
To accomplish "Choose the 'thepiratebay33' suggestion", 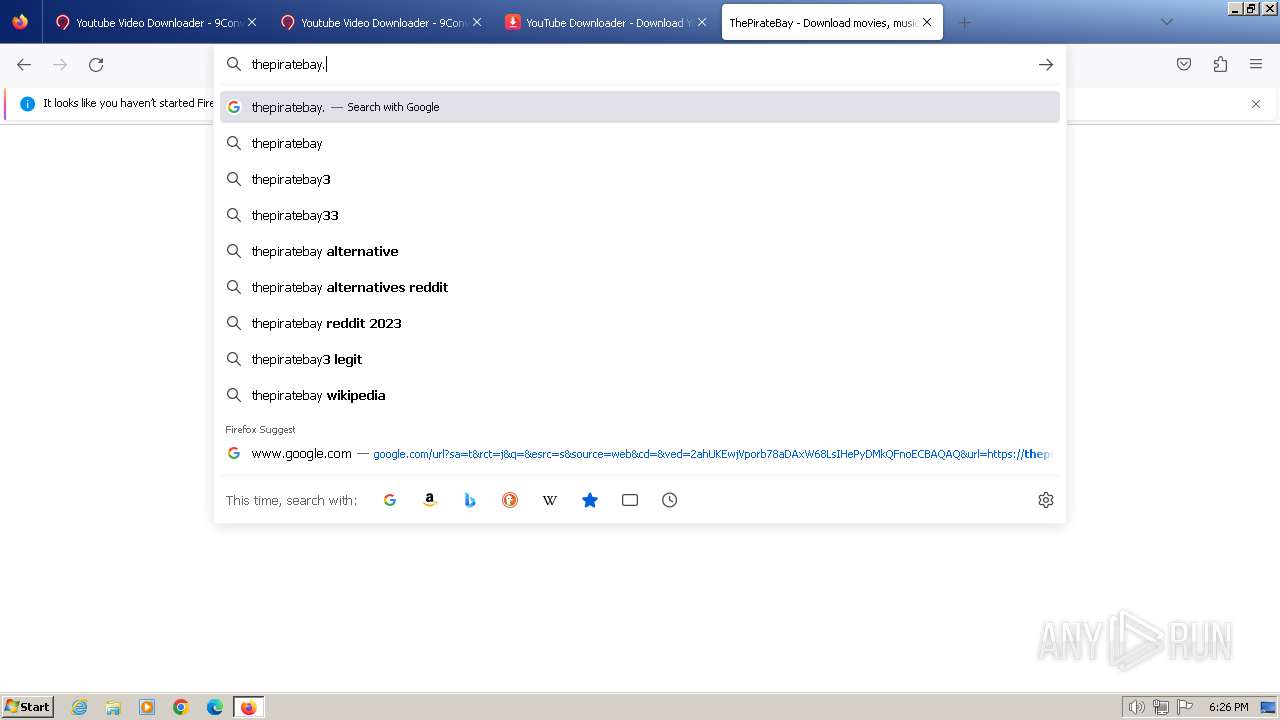I will pyautogui.click(x=640, y=215).
